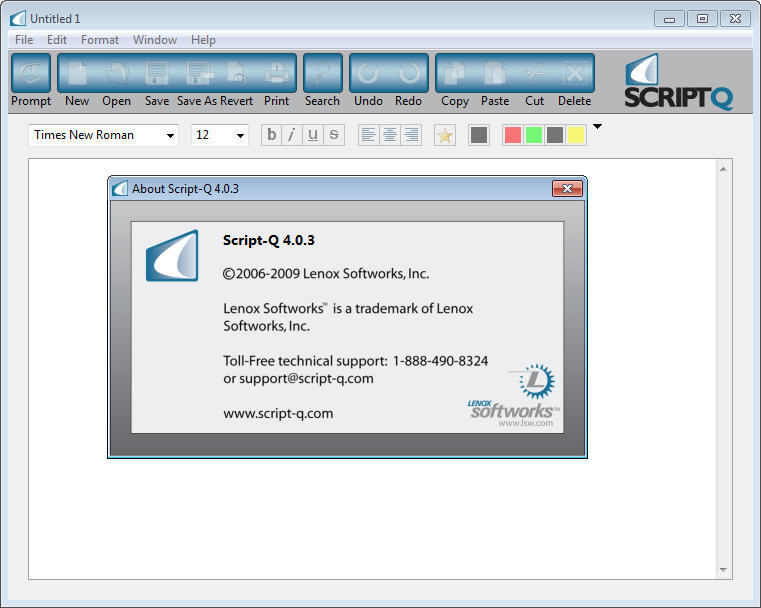Click the scrollbar down arrow

coord(723,570)
